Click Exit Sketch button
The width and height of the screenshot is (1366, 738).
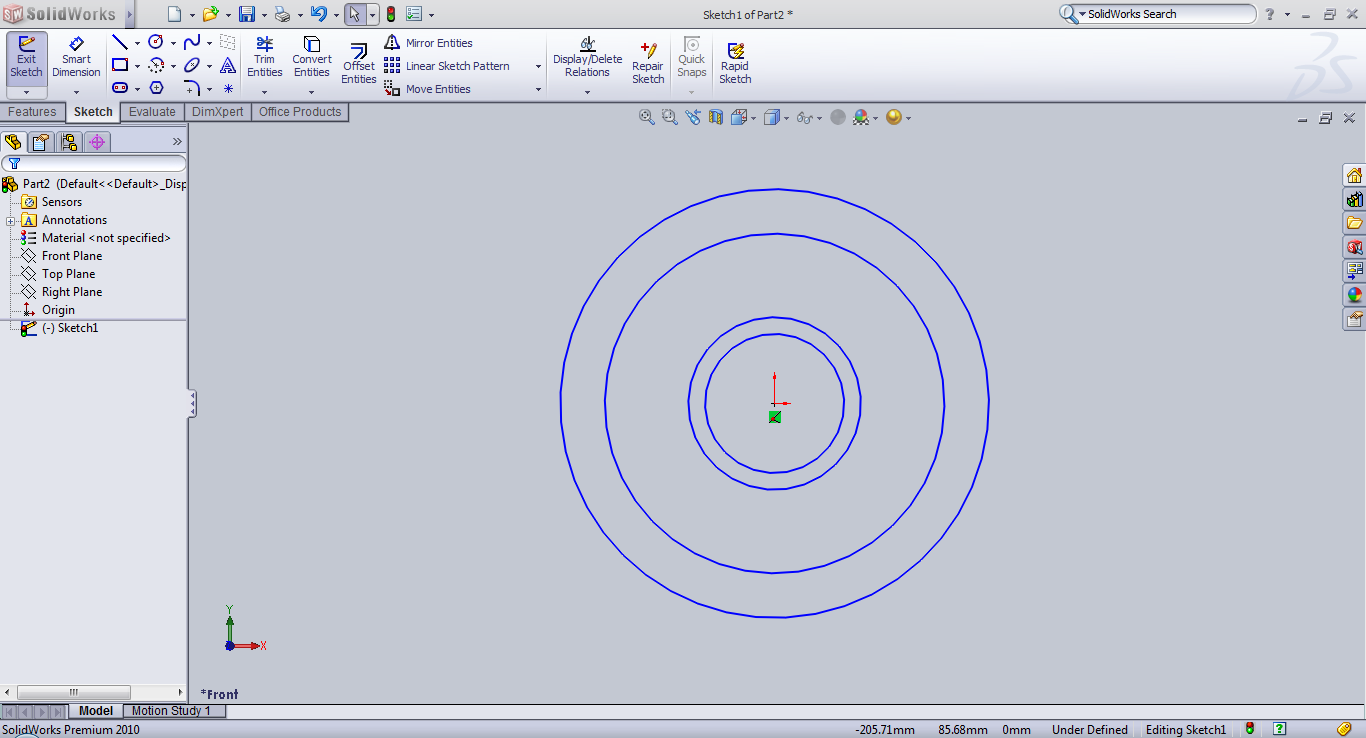(26, 58)
